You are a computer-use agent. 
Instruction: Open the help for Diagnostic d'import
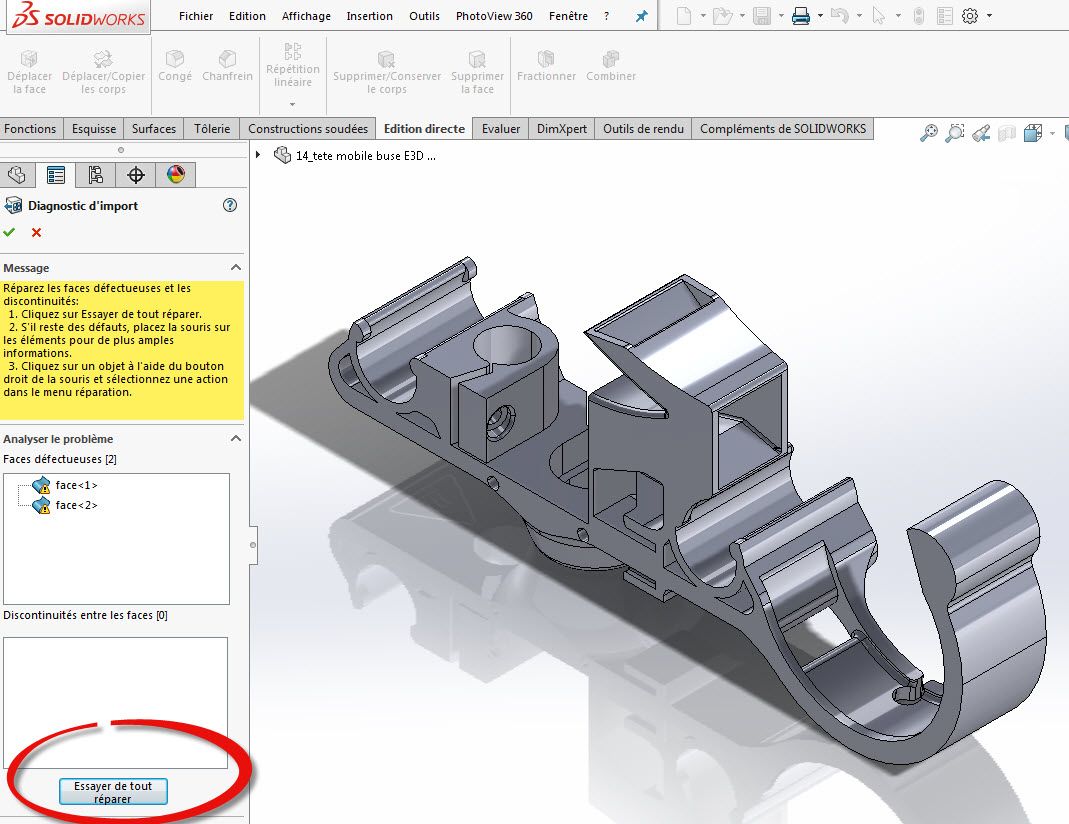230,205
